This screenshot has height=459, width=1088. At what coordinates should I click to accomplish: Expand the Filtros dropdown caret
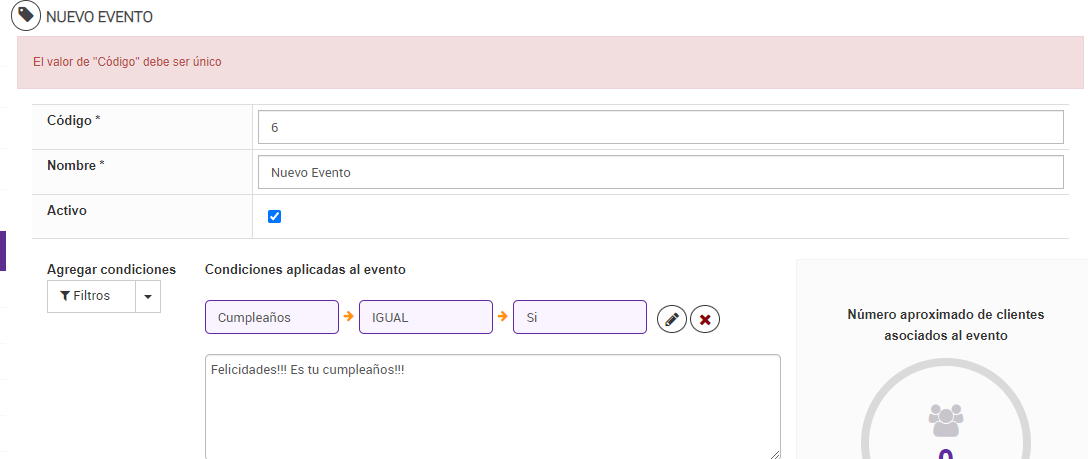pos(148,296)
